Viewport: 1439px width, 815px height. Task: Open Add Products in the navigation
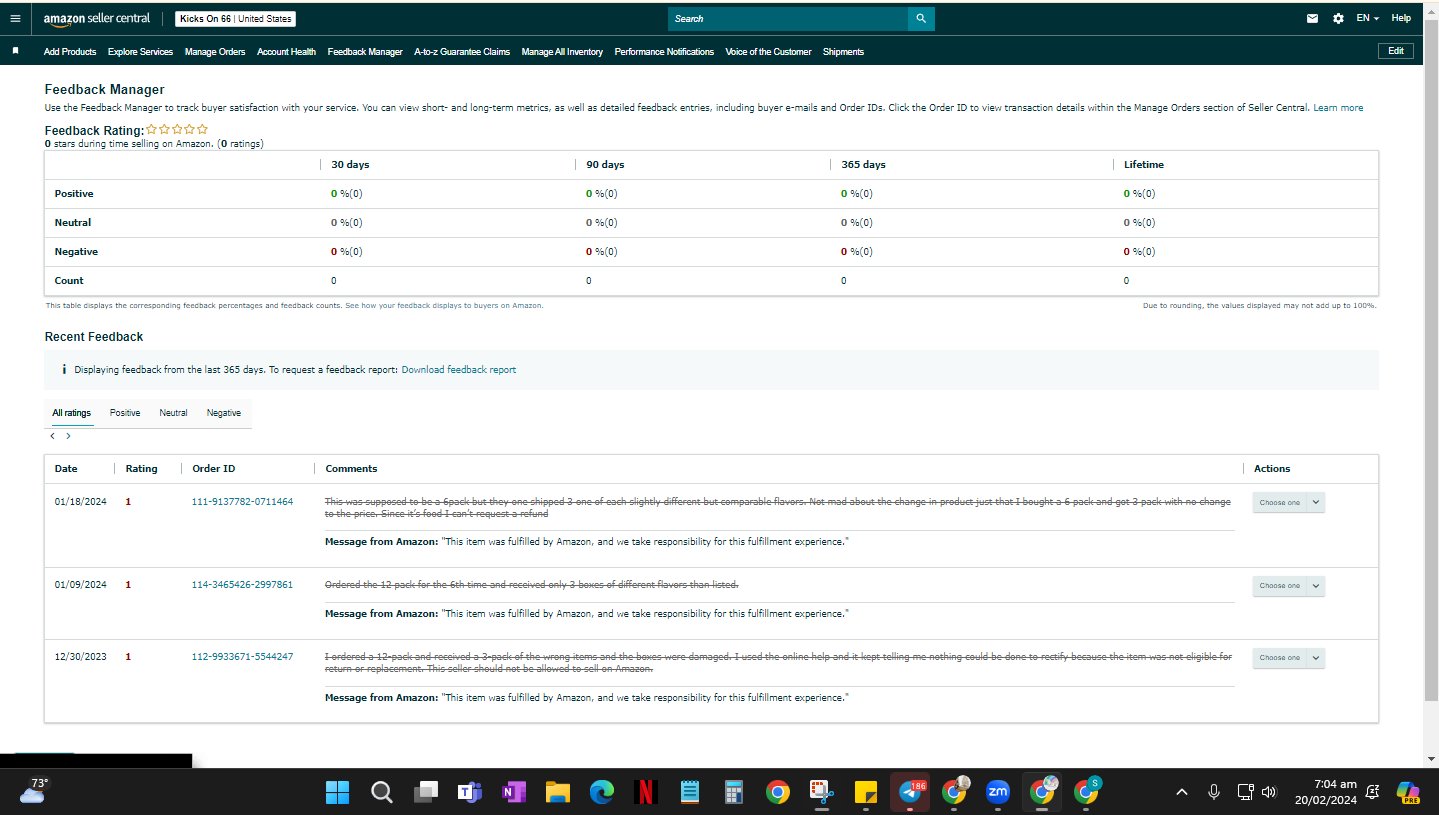70,52
